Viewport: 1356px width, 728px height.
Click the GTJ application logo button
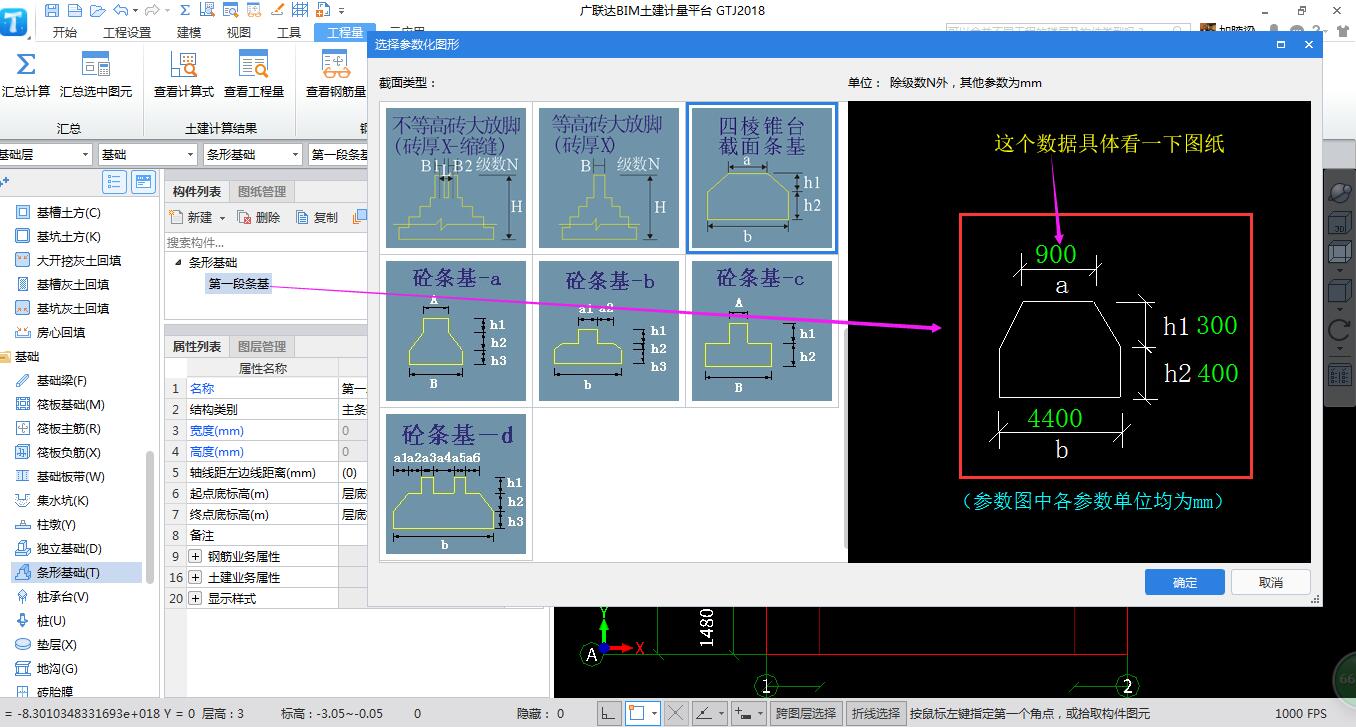coord(14,23)
